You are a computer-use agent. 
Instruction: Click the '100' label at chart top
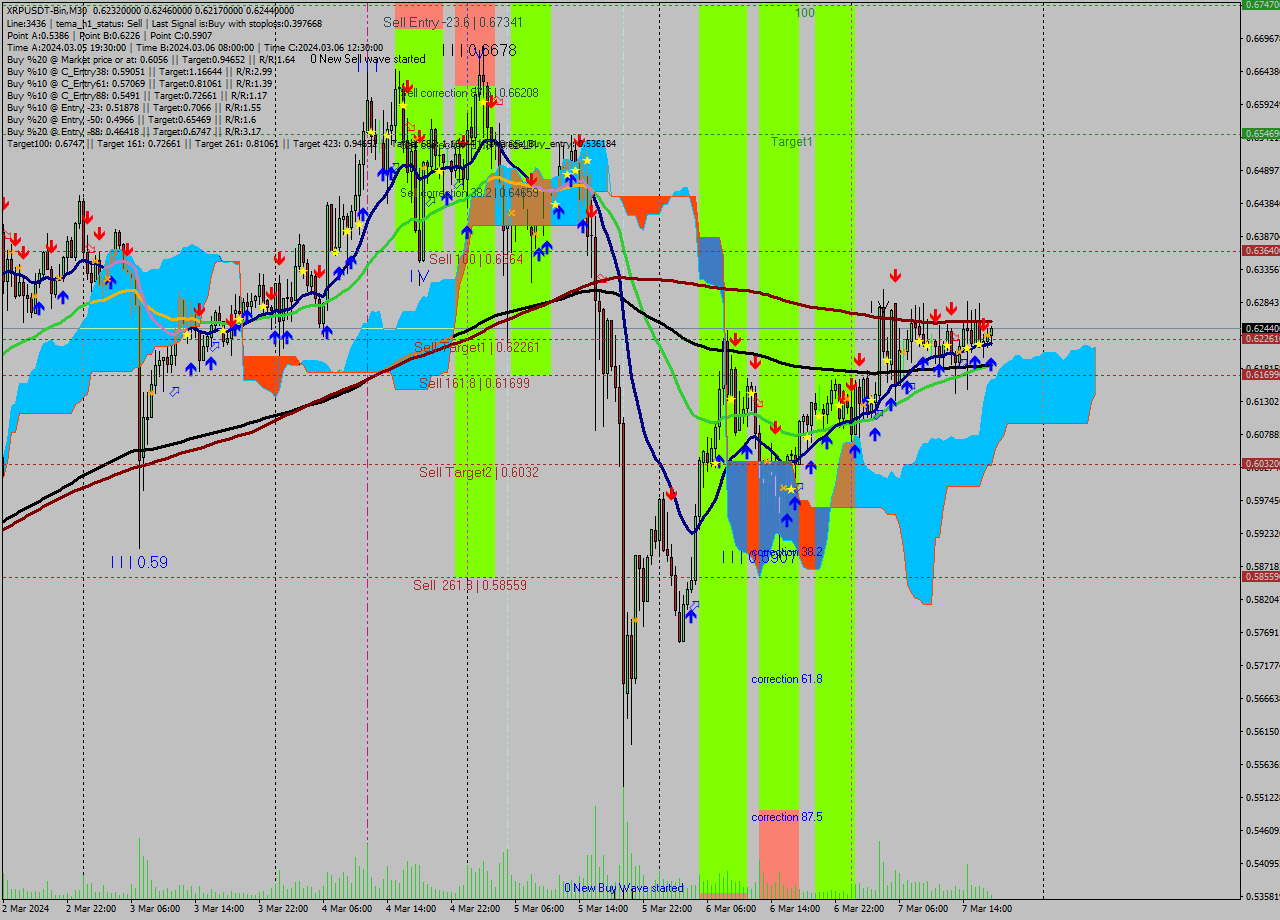(x=805, y=13)
